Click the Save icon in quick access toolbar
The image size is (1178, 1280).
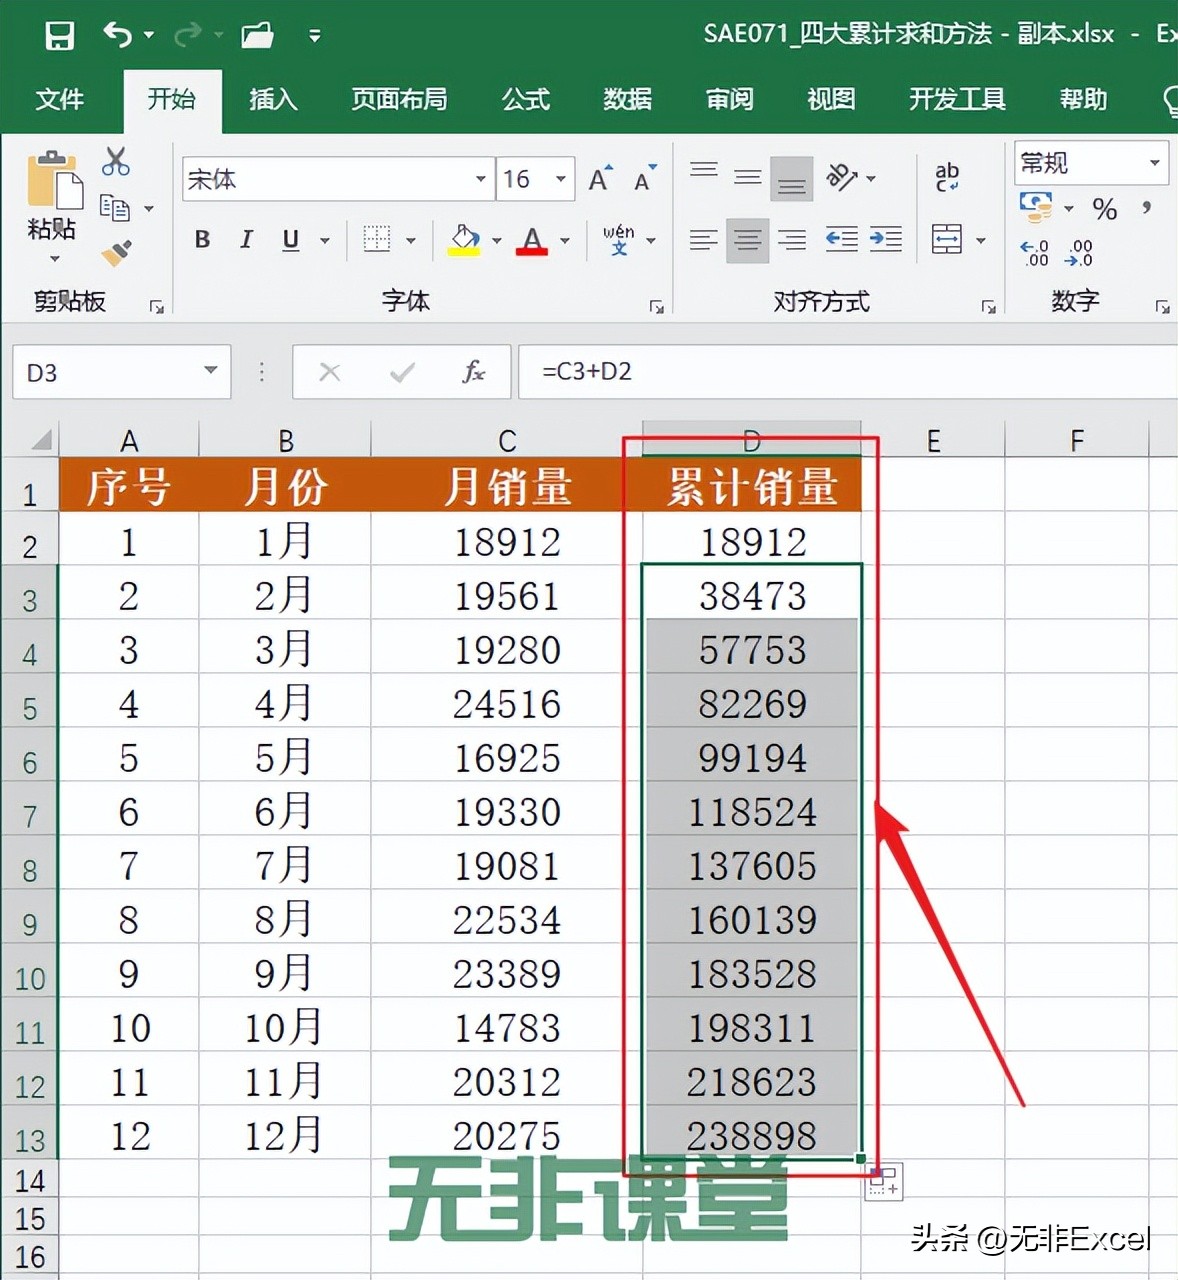(58, 34)
